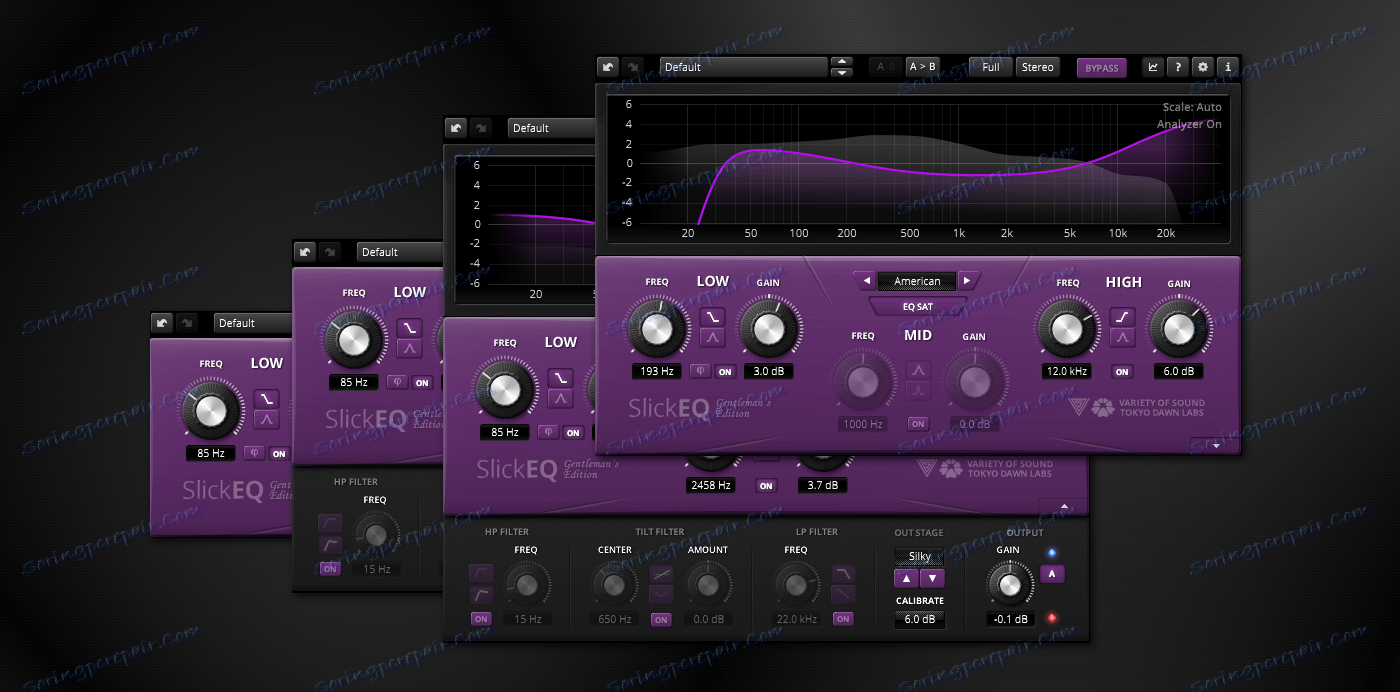Click the EQ SAT button

[917, 305]
